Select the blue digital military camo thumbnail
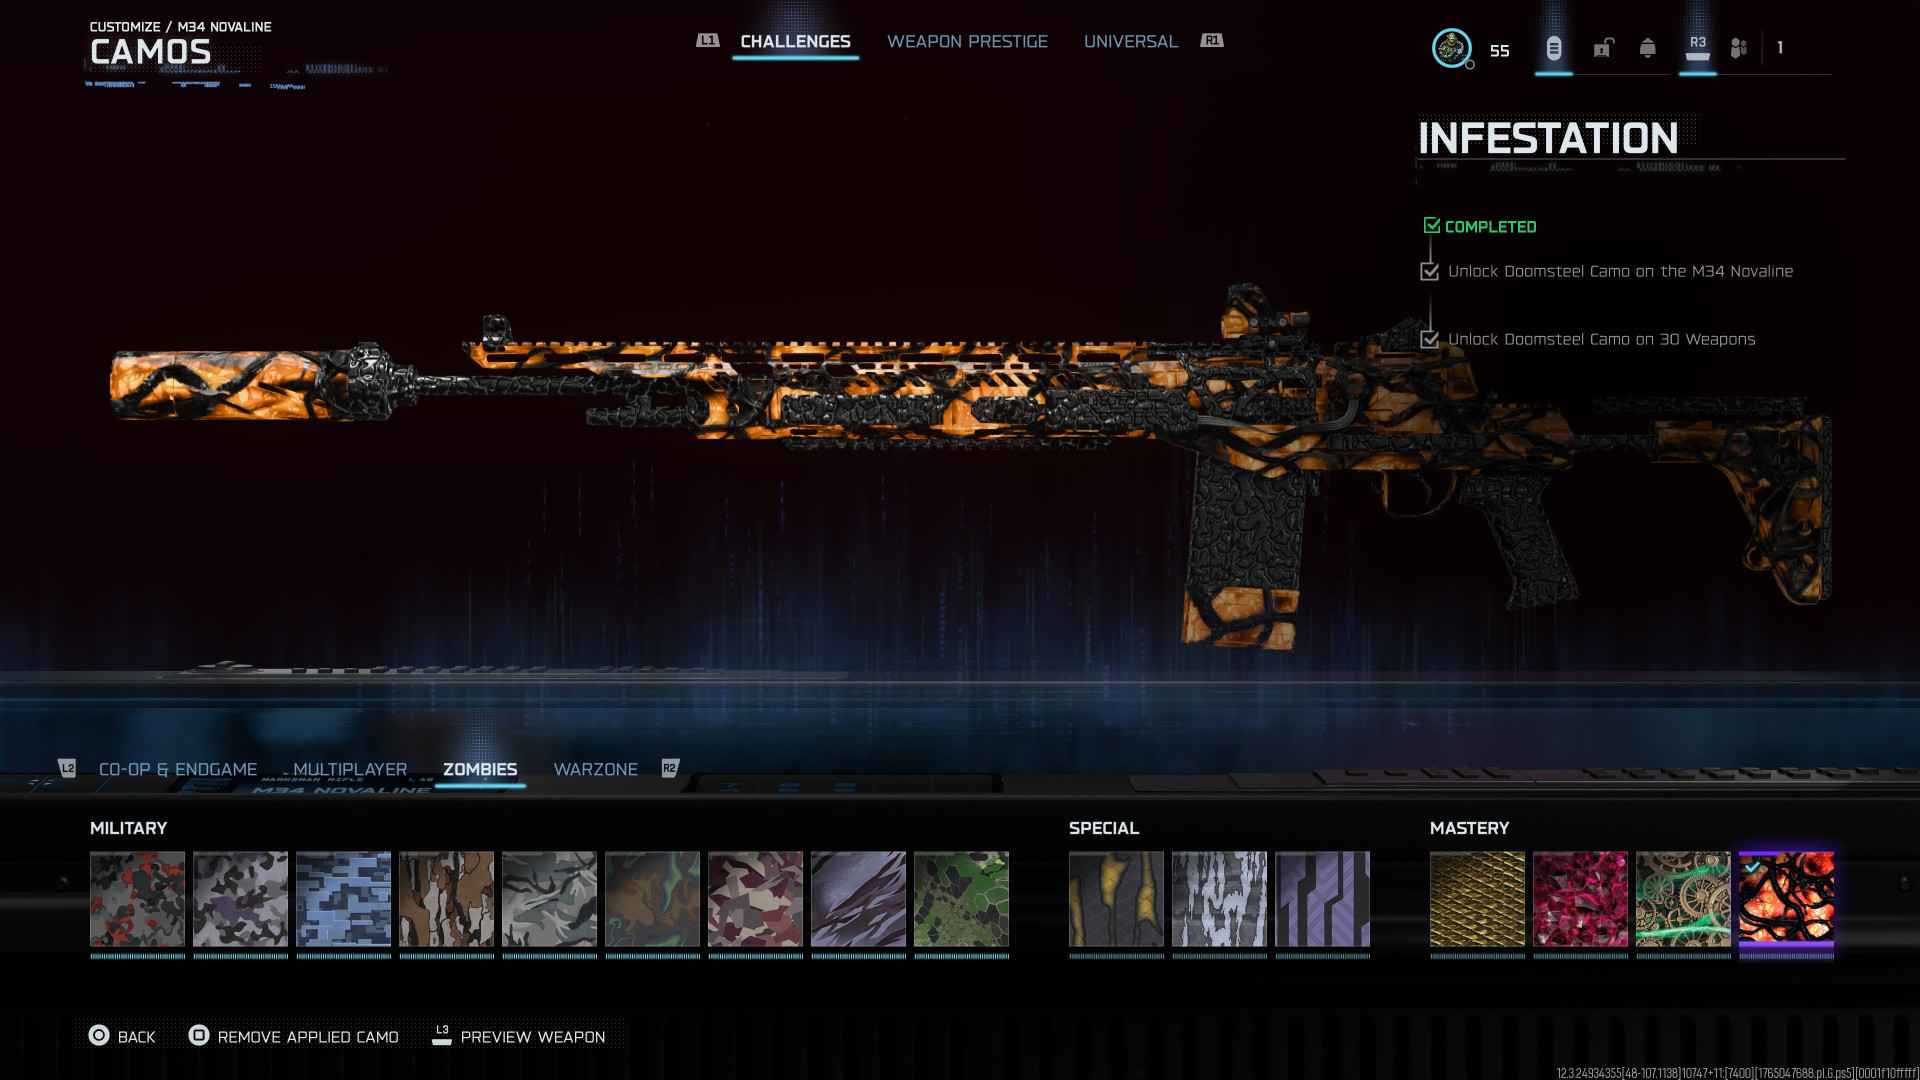This screenshot has height=1080, width=1920. coord(343,899)
